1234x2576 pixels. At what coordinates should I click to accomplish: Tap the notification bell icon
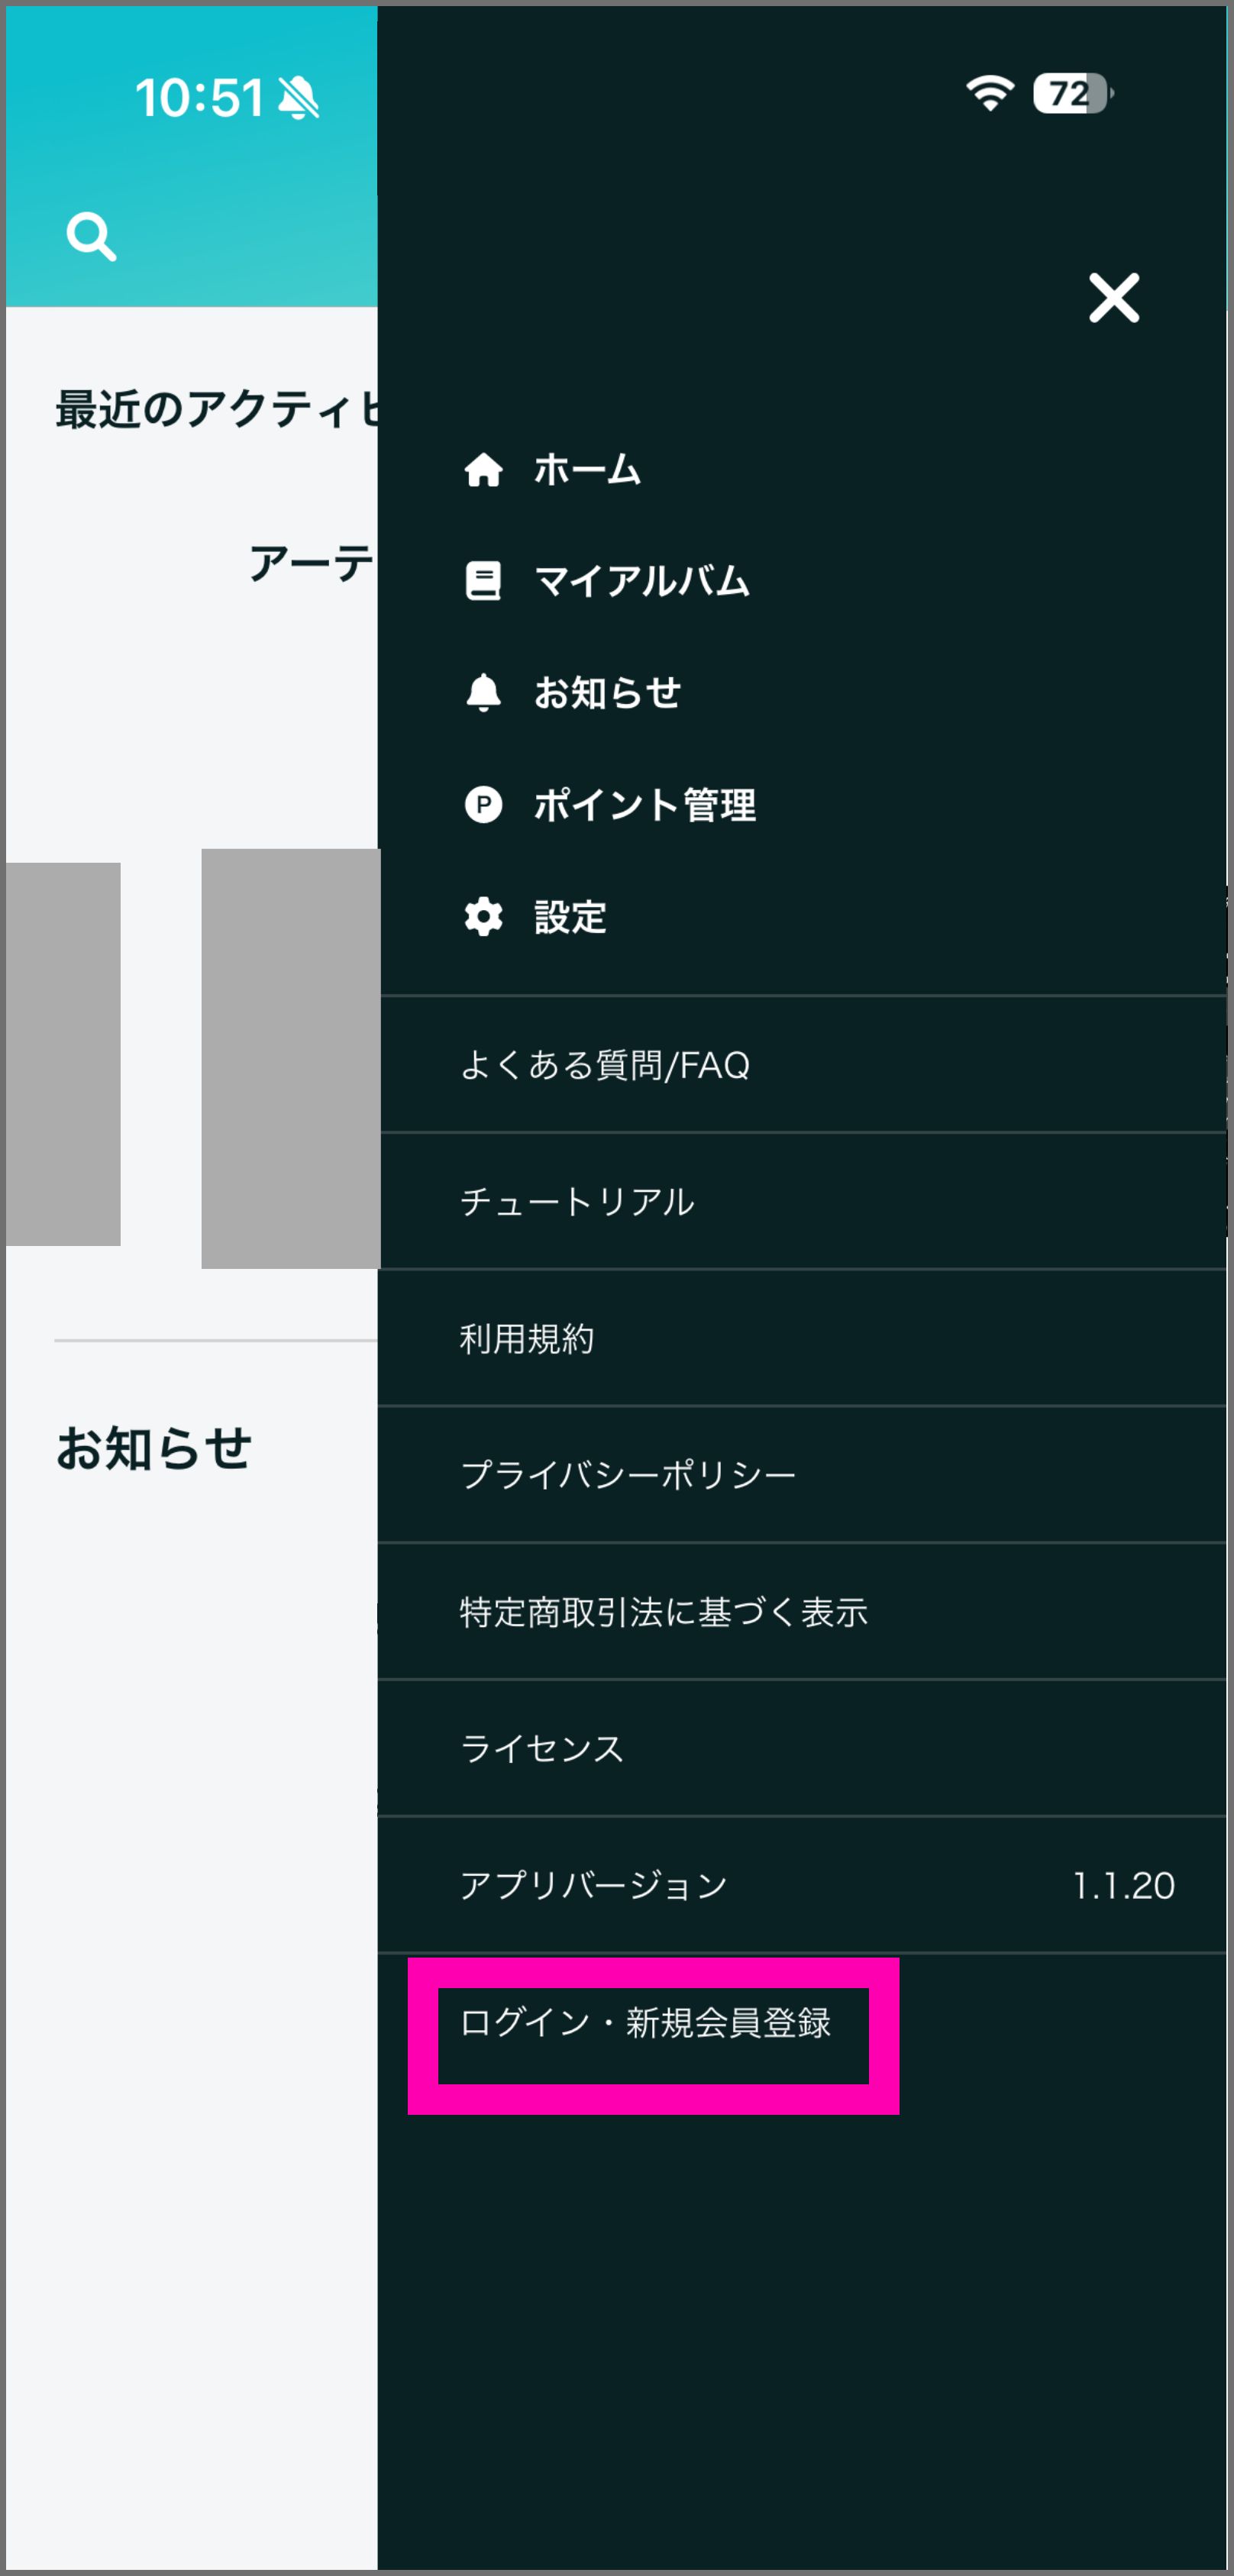483,692
